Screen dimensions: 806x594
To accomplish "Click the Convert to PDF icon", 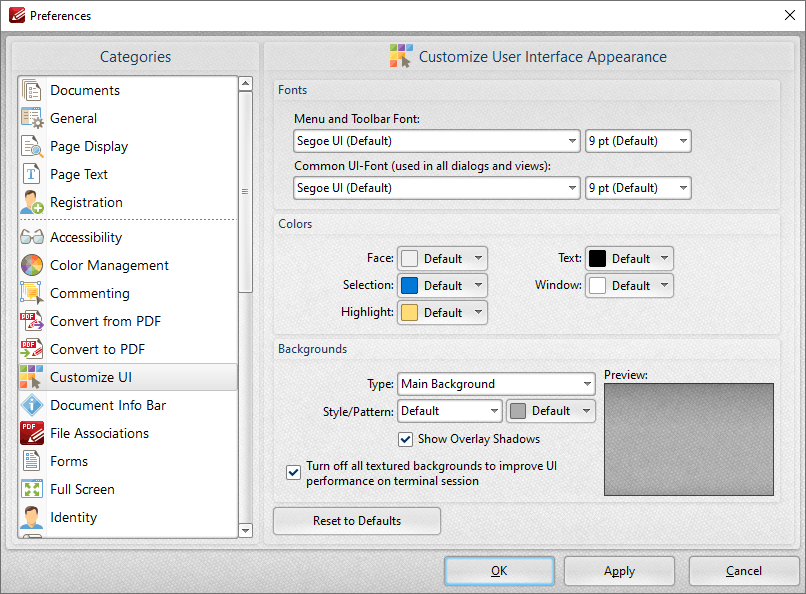I will pyautogui.click(x=32, y=349).
